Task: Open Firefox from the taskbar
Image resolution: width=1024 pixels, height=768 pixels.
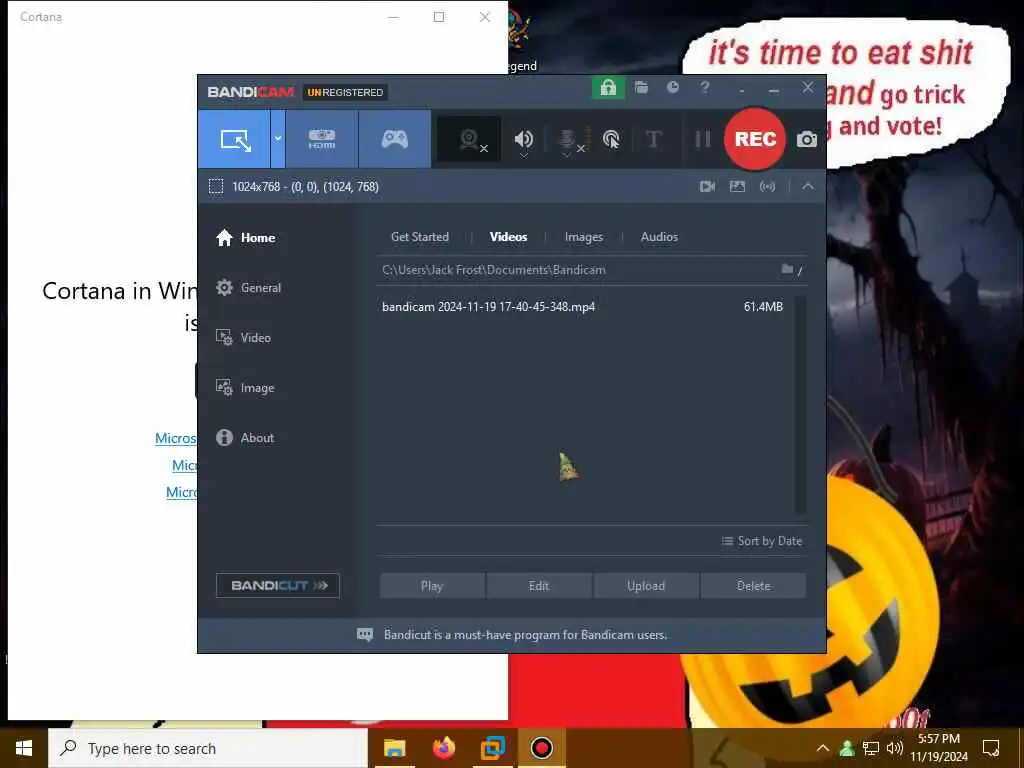Action: 443,748
